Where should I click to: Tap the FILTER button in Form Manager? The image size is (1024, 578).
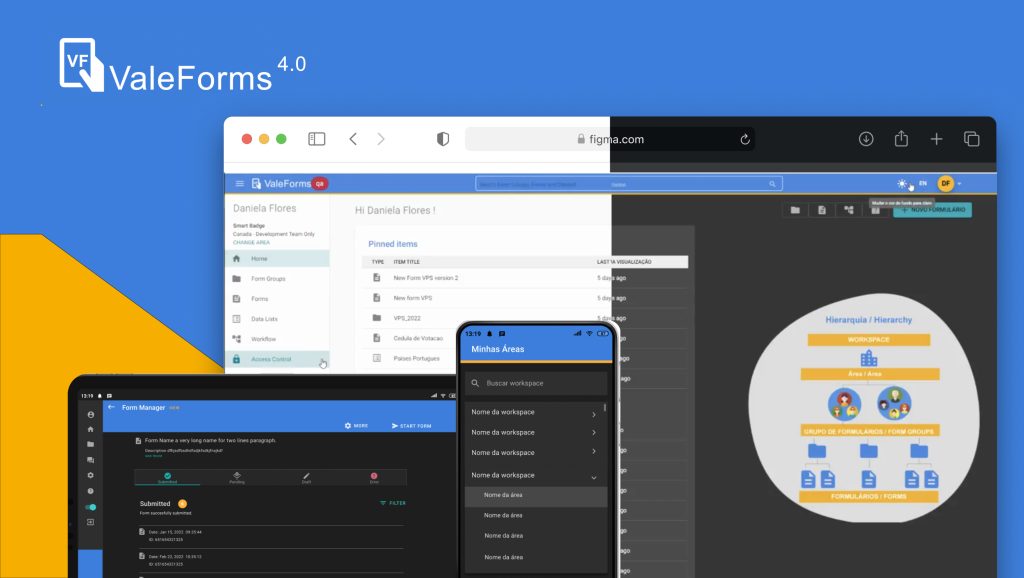tap(393, 503)
